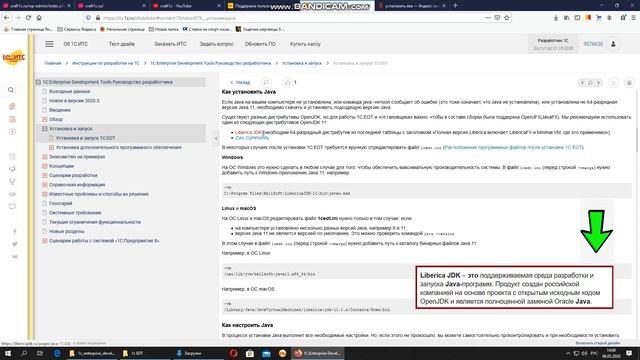Viewport: 640px width, 360px height.
Task: Open the VK icon in left sidebar
Action: [x=15, y=256]
